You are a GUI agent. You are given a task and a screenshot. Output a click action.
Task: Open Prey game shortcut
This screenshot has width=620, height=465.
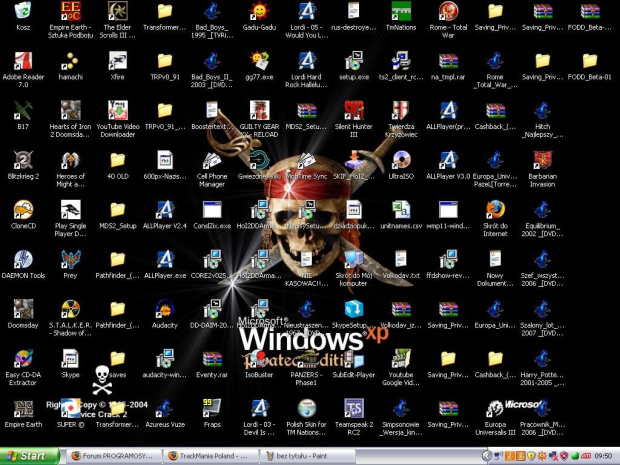pos(70,259)
